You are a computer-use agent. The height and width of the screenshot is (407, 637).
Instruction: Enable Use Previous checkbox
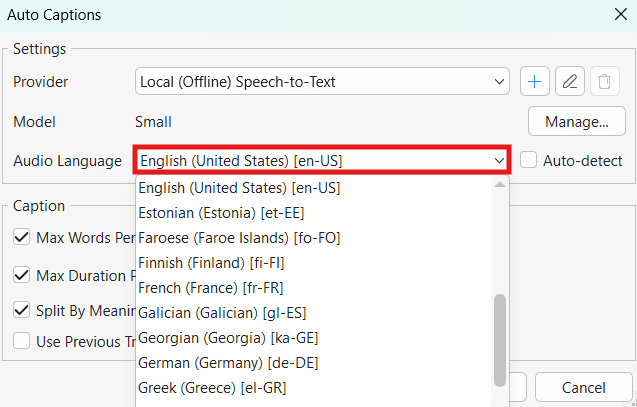[x=22, y=341]
